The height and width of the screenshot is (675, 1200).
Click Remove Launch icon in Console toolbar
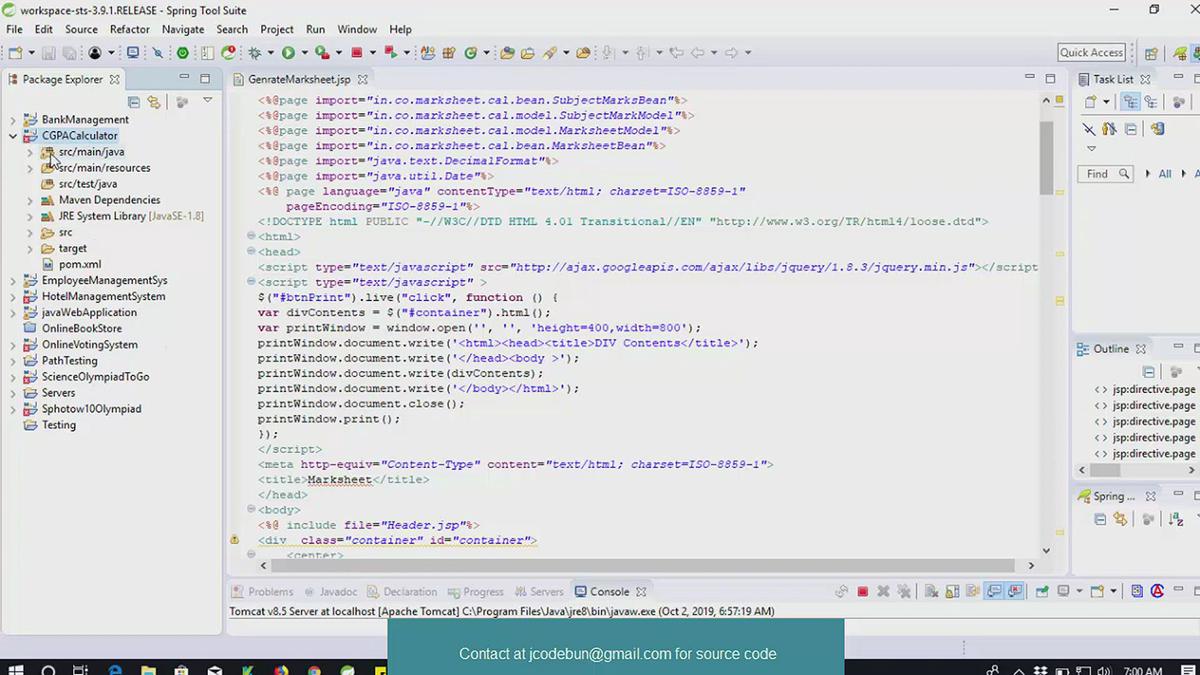click(883, 591)
